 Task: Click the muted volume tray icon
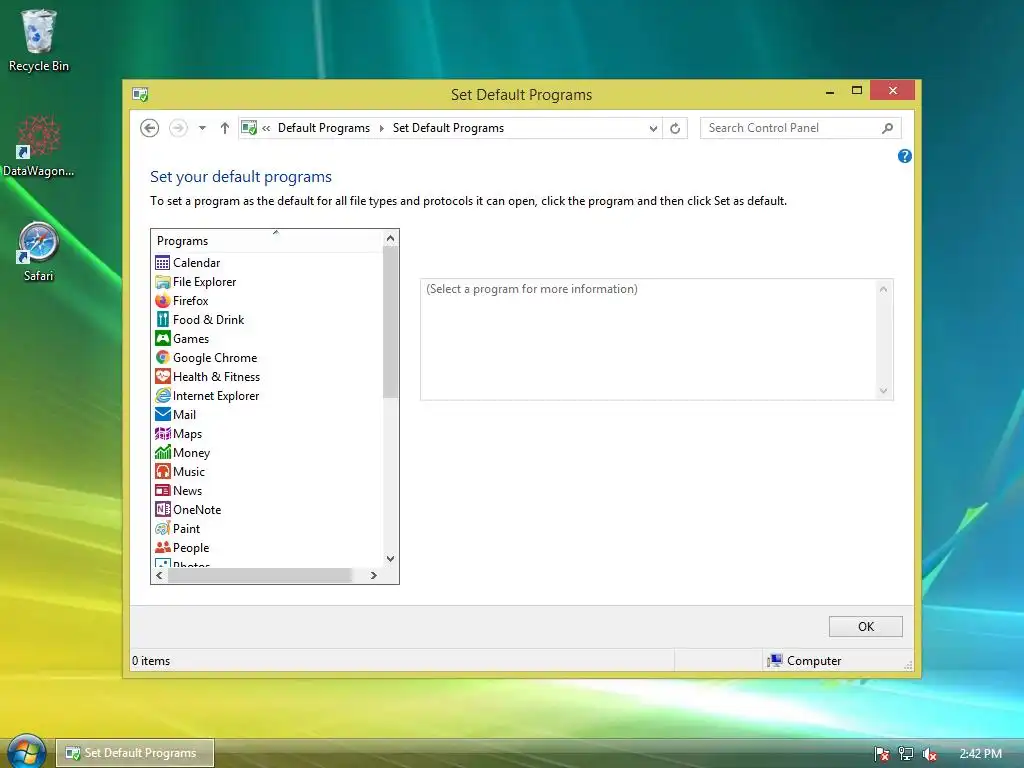click(x=930, y=754)
